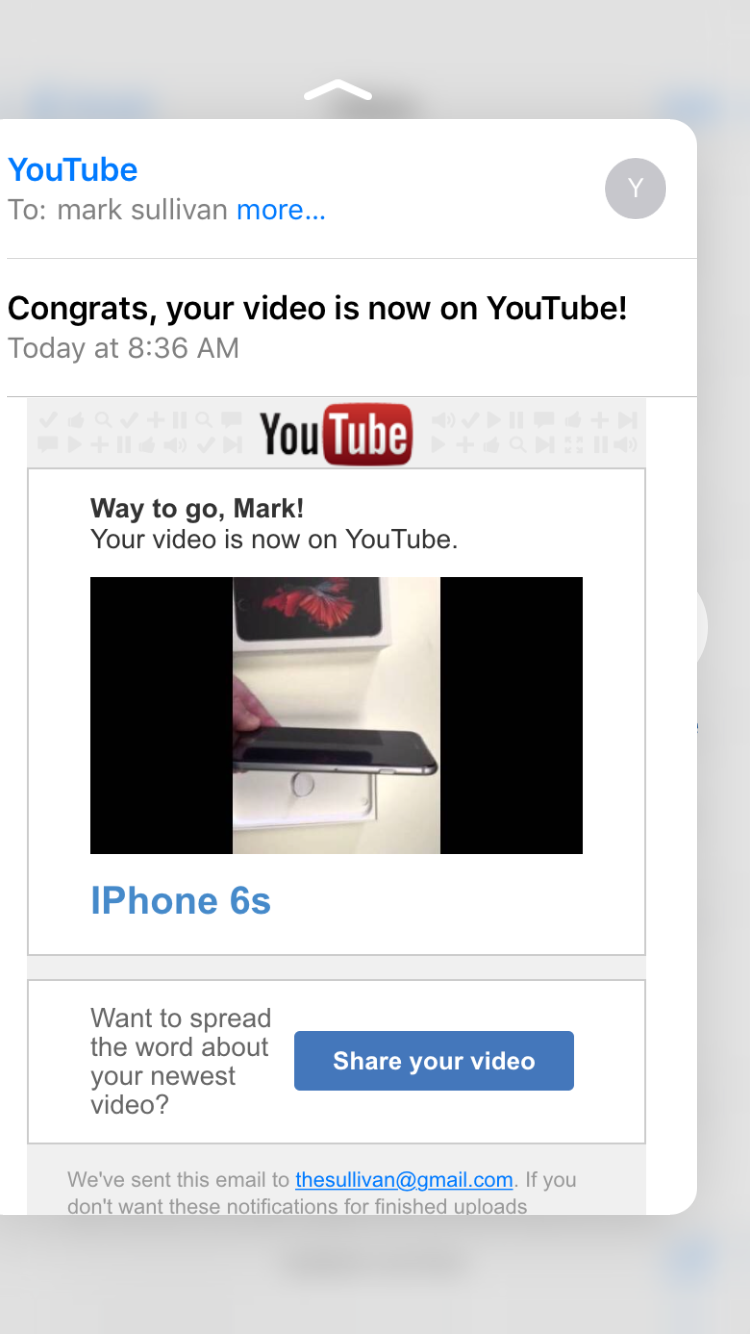Tap the blurred Edit button behind the preview
The image size is (750, 1334).
(x=690, y=104)
